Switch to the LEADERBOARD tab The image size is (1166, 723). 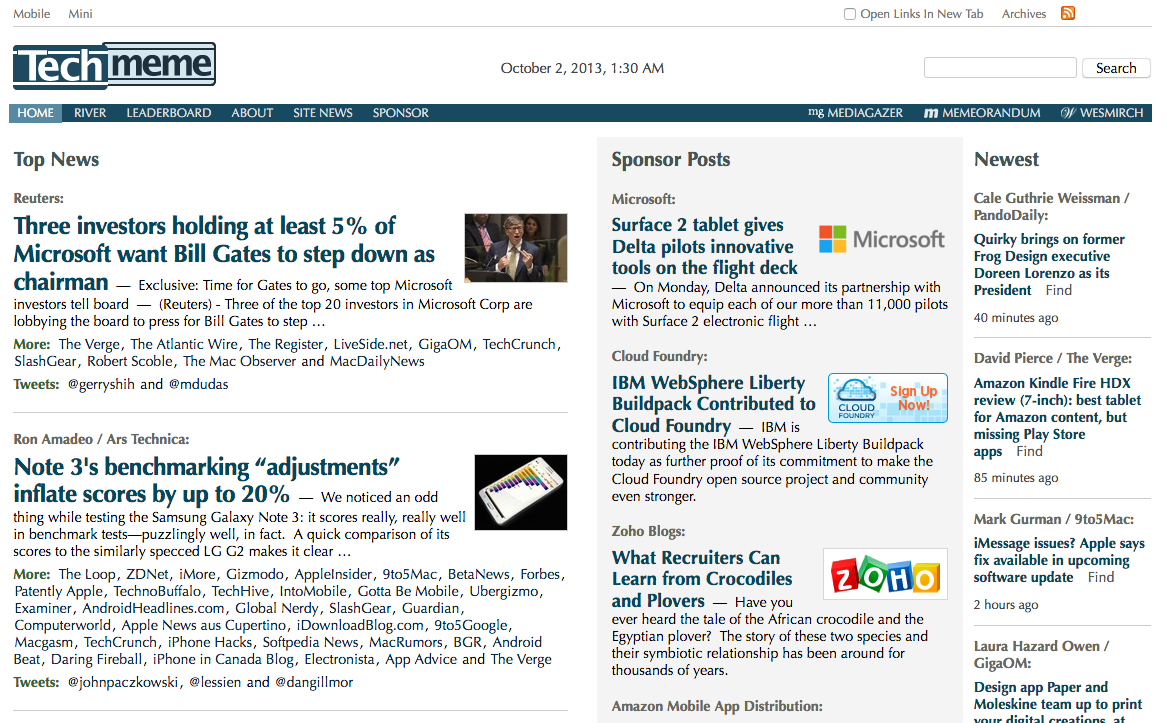pos(168,112)
